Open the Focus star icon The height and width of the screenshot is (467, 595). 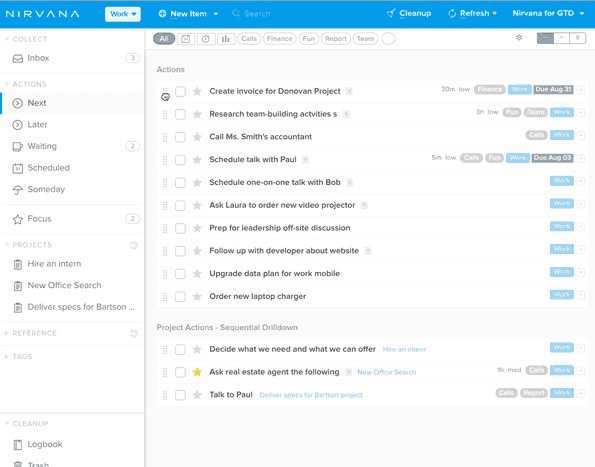(x=17, y=219)
